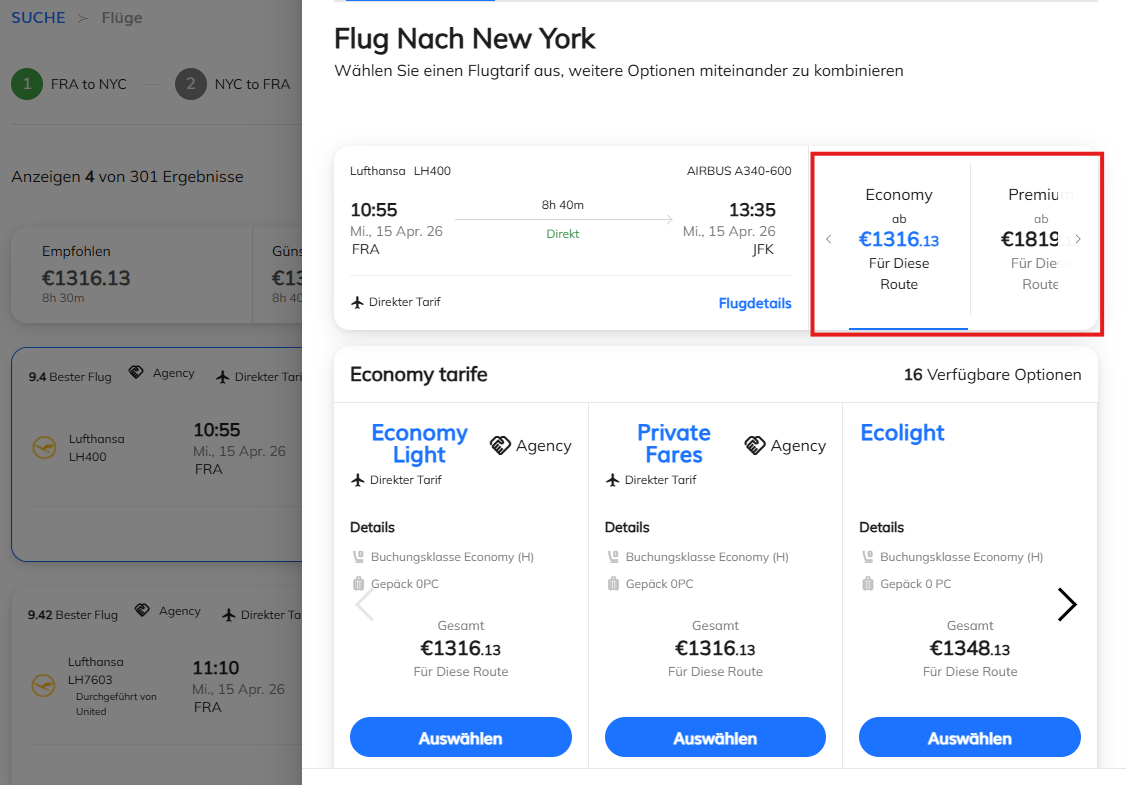Click the Agency handshake icon in Private Fares
This screenshot has width=1126, height=785.
pos(755,445)
